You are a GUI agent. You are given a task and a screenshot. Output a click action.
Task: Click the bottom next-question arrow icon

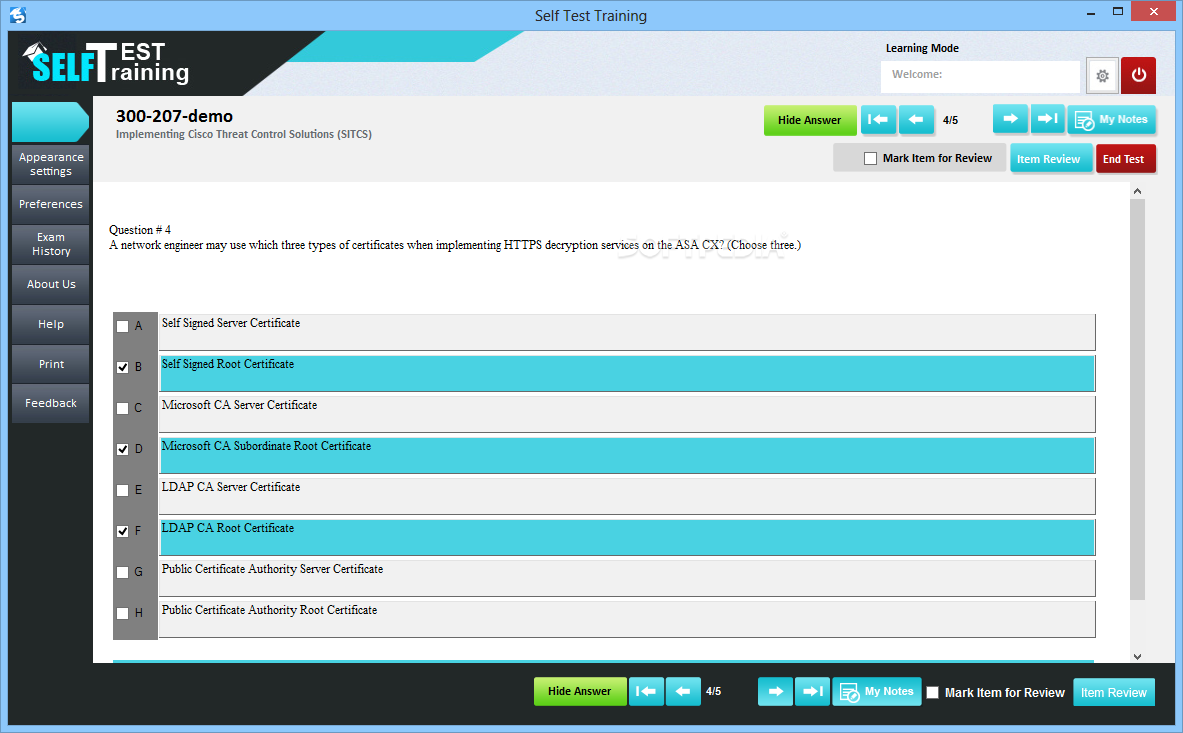pos(776,692)
